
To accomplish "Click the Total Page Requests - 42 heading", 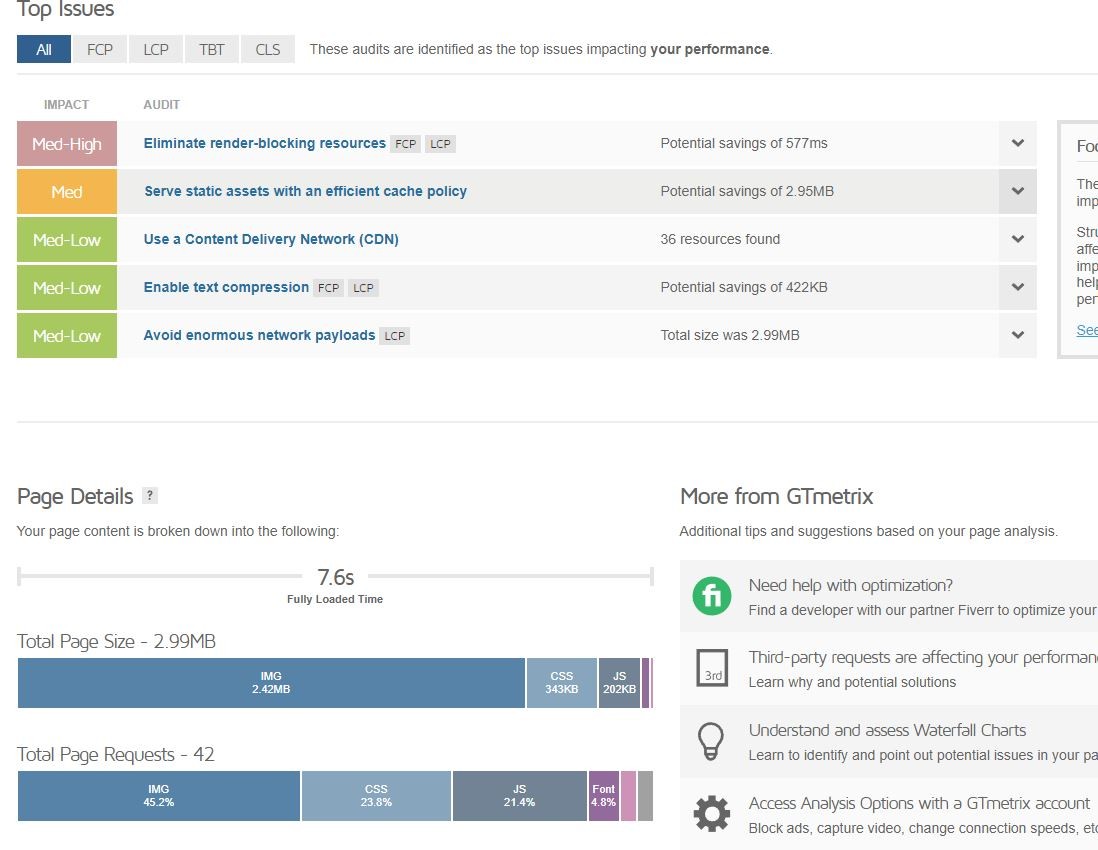I will [x=116, y=755].
